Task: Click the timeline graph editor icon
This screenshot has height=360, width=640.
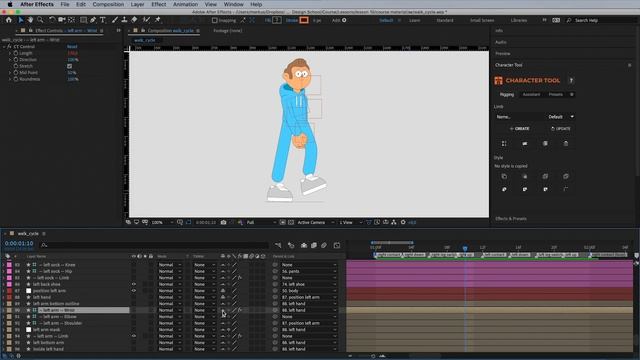Action: coord(337,245)
